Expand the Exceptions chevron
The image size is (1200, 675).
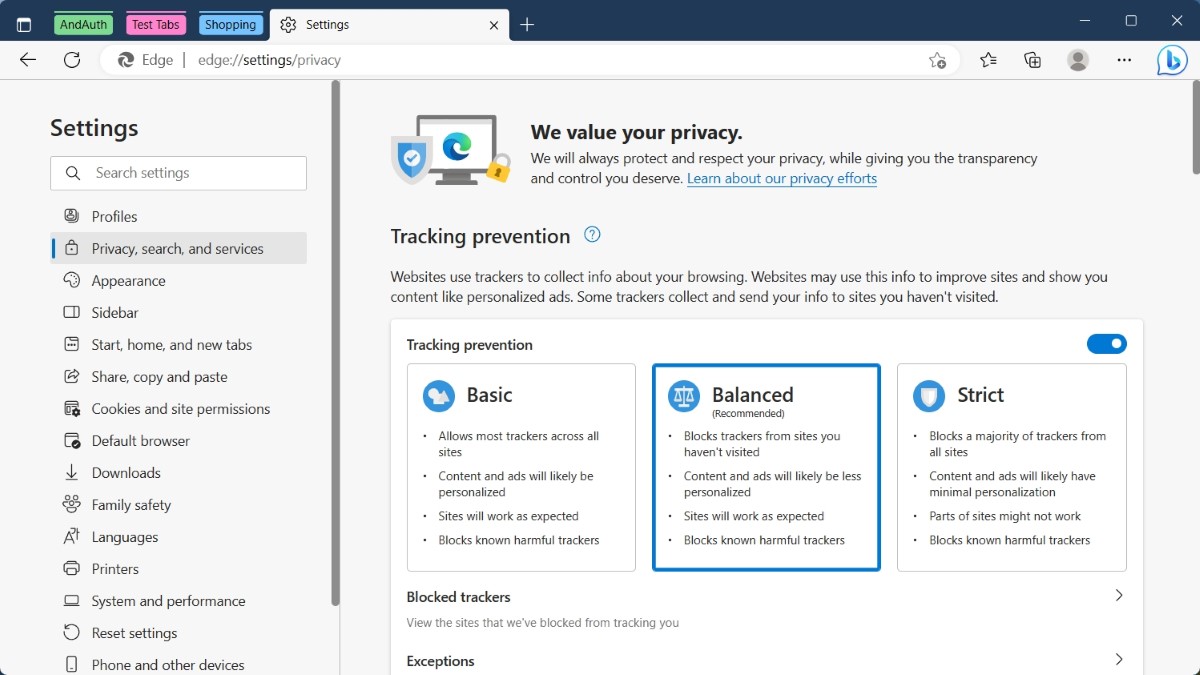point(1118,660)
